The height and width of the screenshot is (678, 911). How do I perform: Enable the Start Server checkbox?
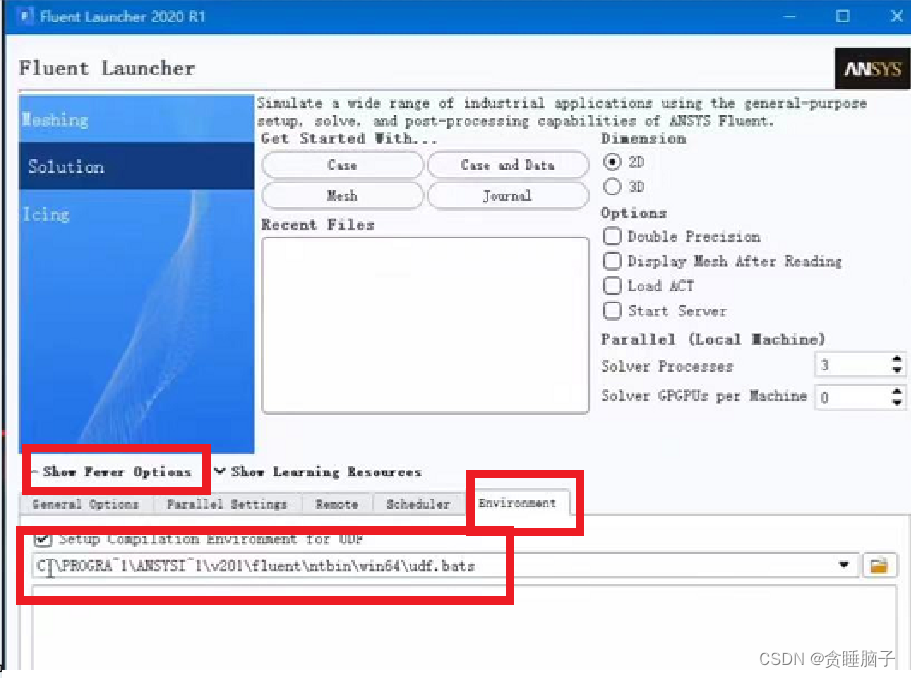tap(612, 311)
